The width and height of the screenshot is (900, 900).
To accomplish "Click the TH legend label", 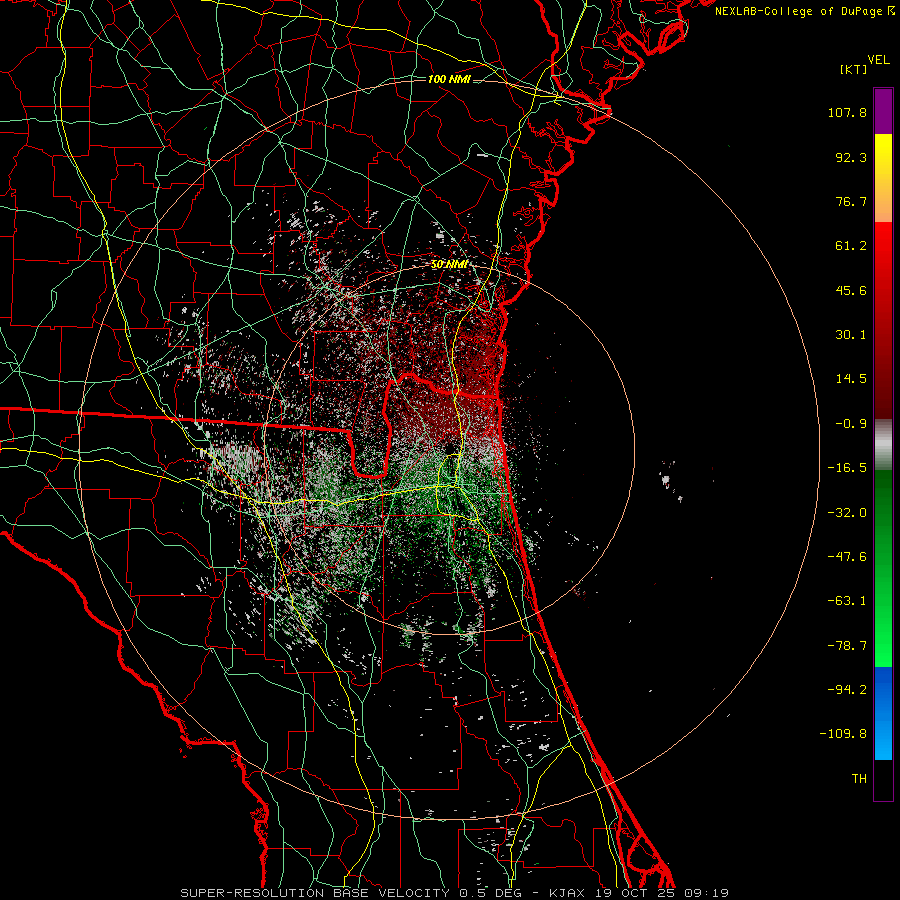I will click(859, 779).
